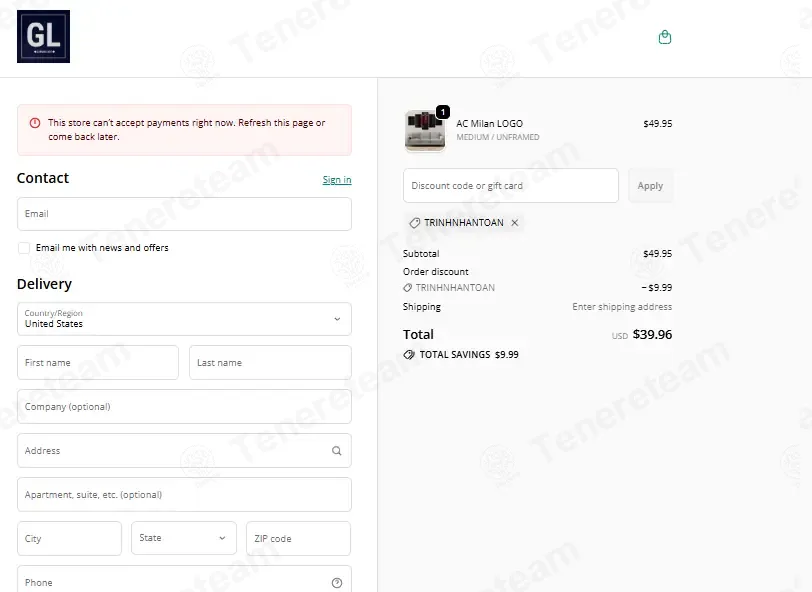
Task: Click the address search magnifier icon
Action: [x=337, y=451]
